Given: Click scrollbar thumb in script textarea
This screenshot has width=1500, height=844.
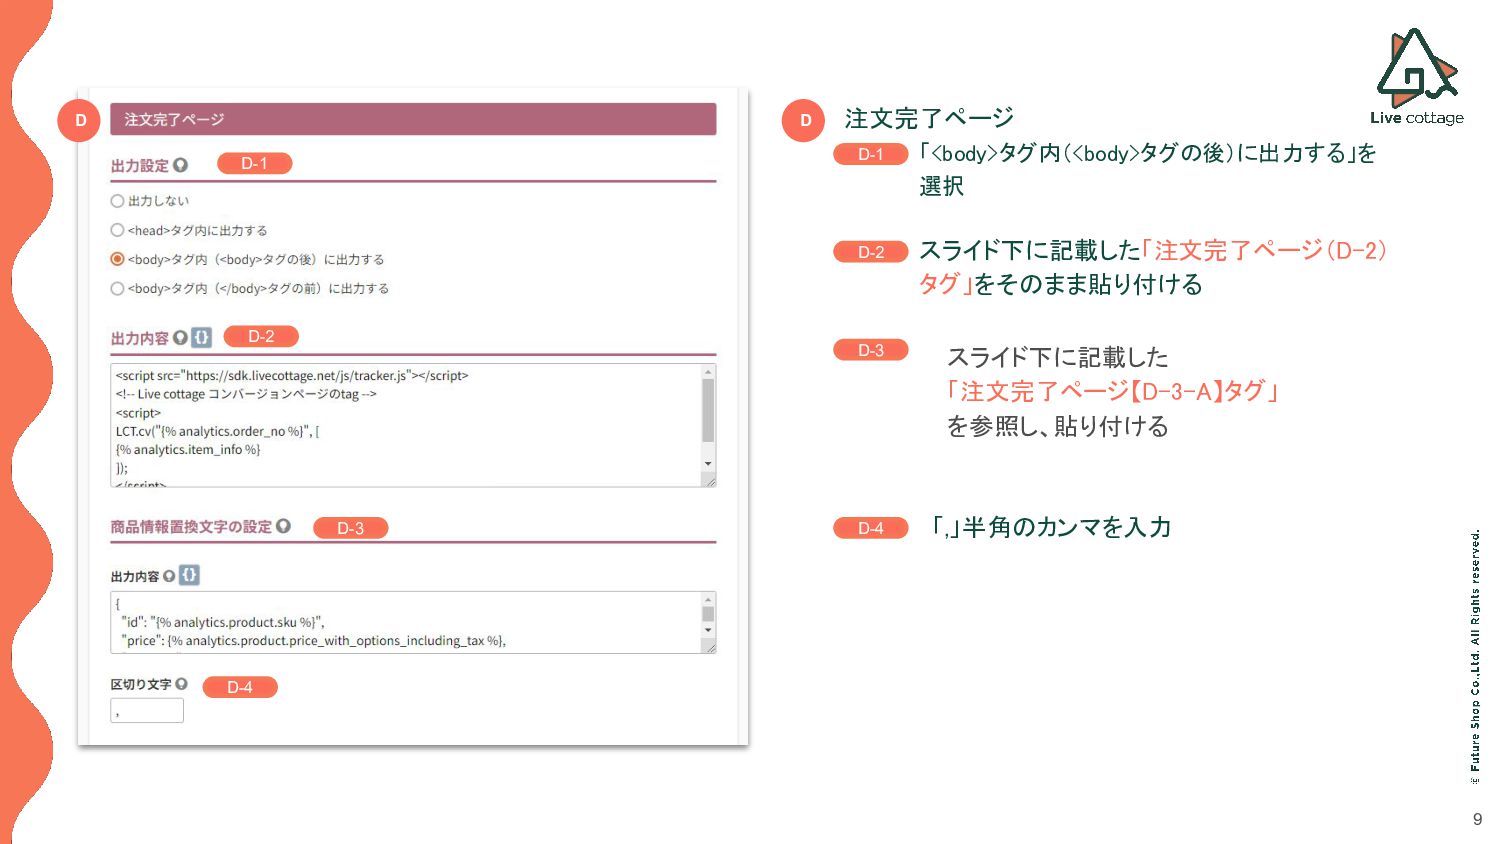Looking at the screenshot, I should 708,410.
